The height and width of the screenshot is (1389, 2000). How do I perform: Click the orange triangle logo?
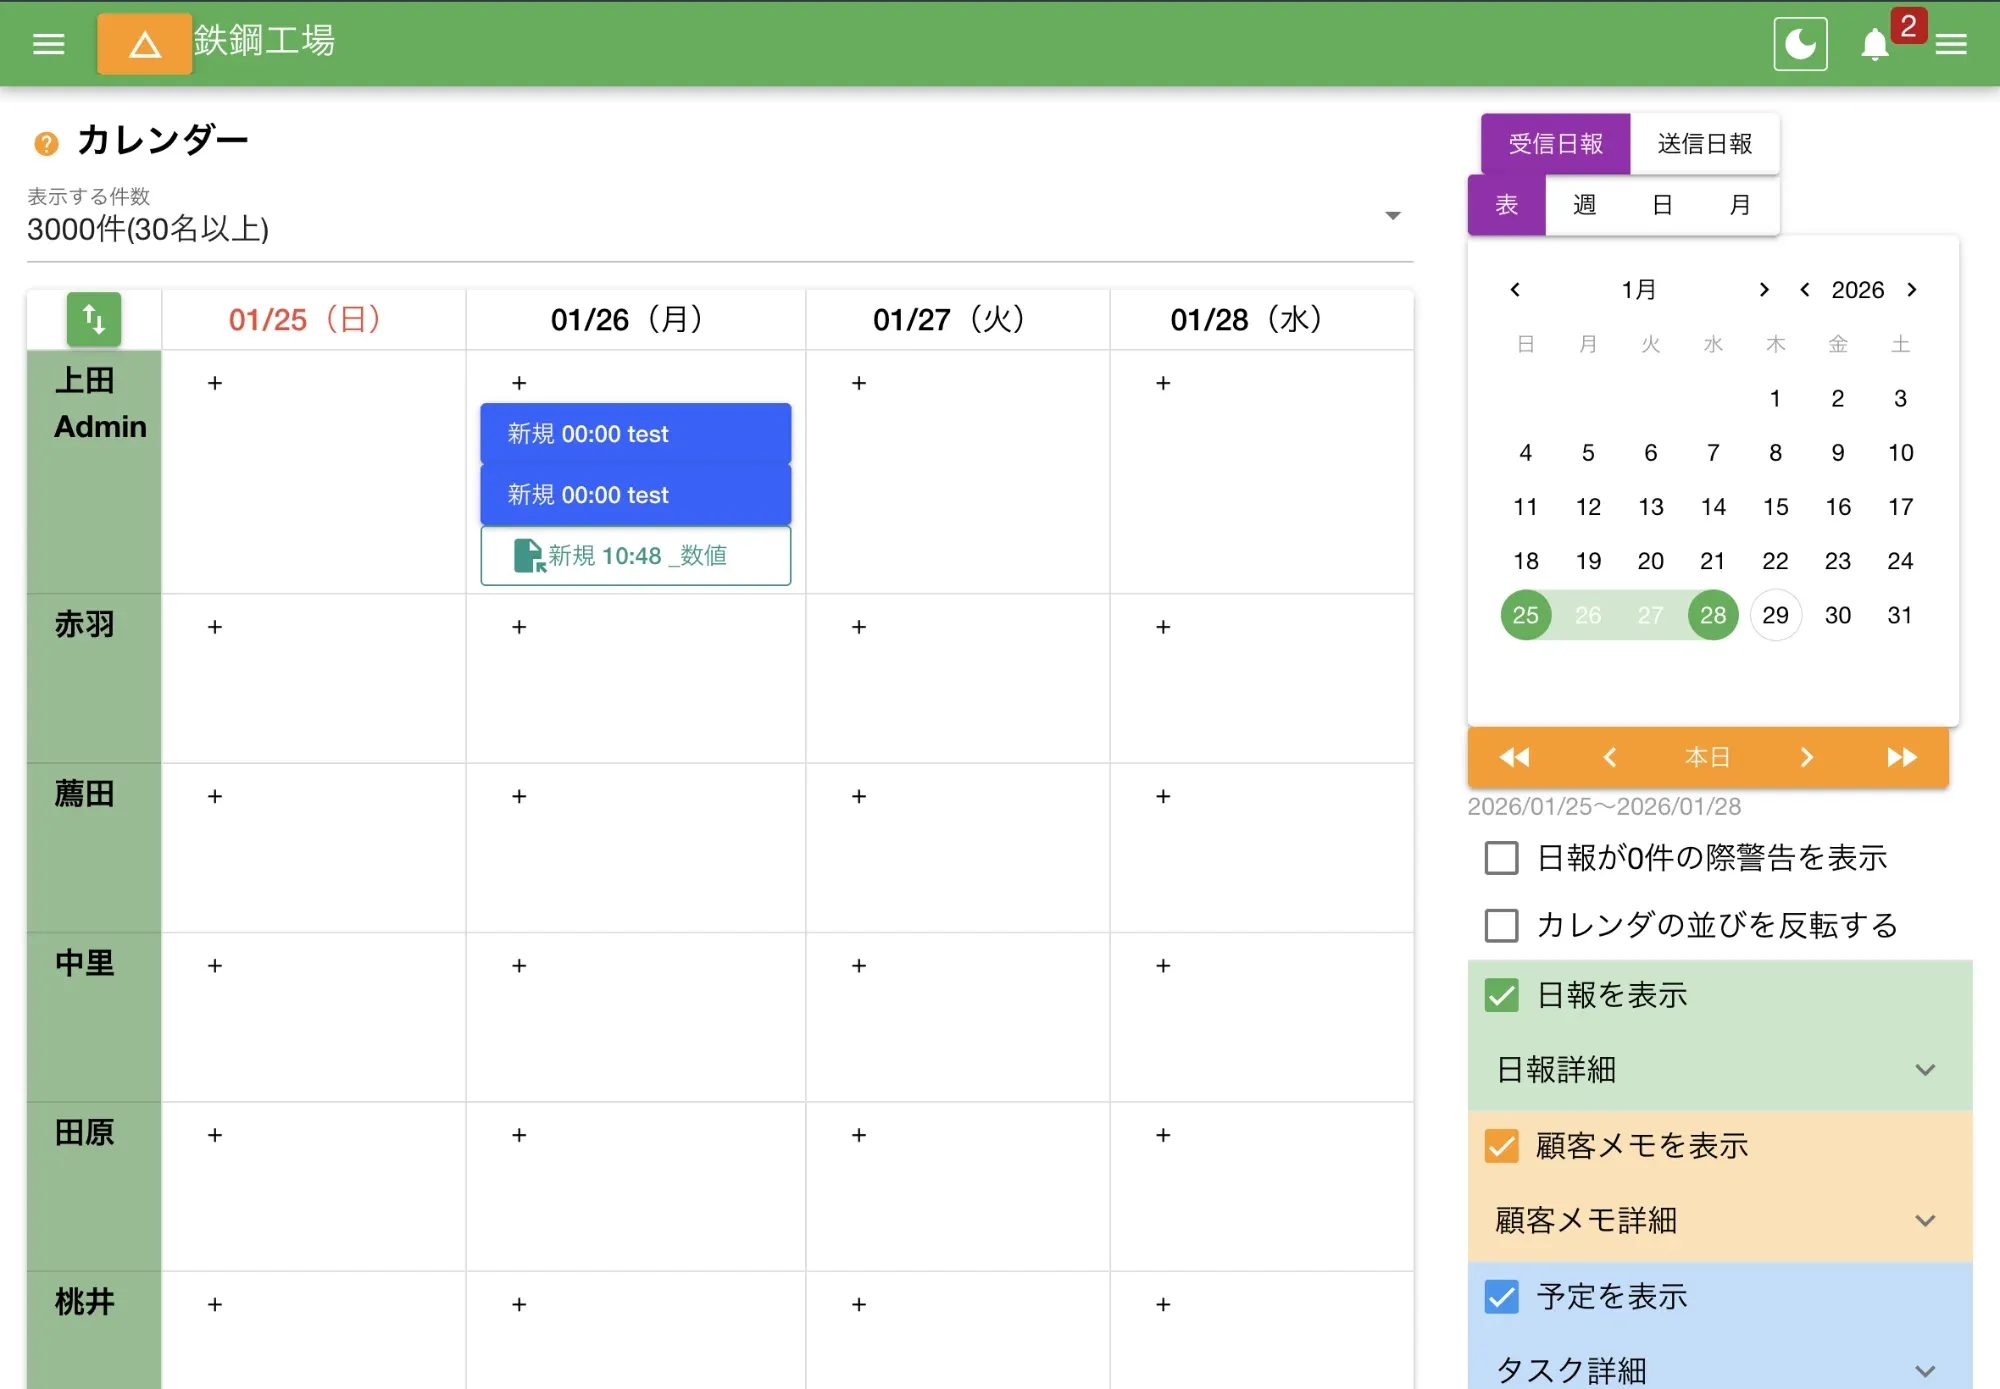pos(145,44)
